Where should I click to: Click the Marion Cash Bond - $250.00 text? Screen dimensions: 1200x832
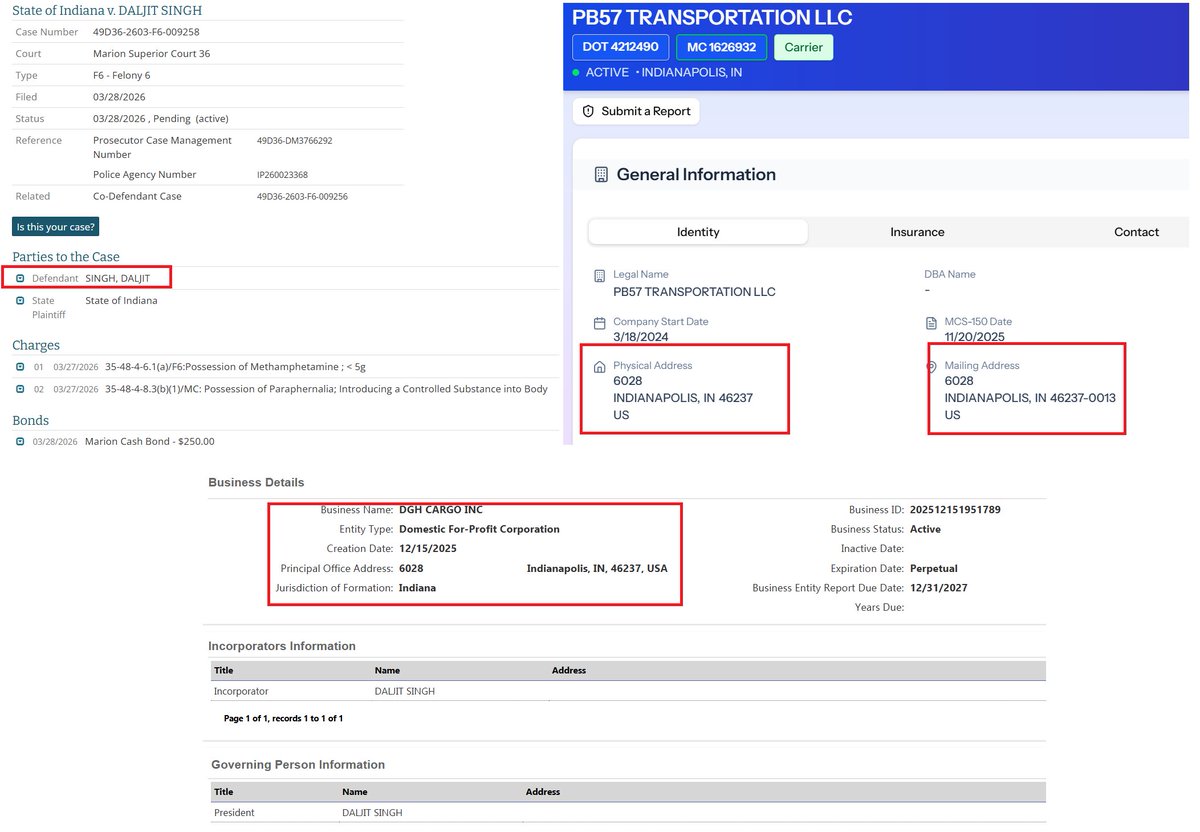click(149, 441)
